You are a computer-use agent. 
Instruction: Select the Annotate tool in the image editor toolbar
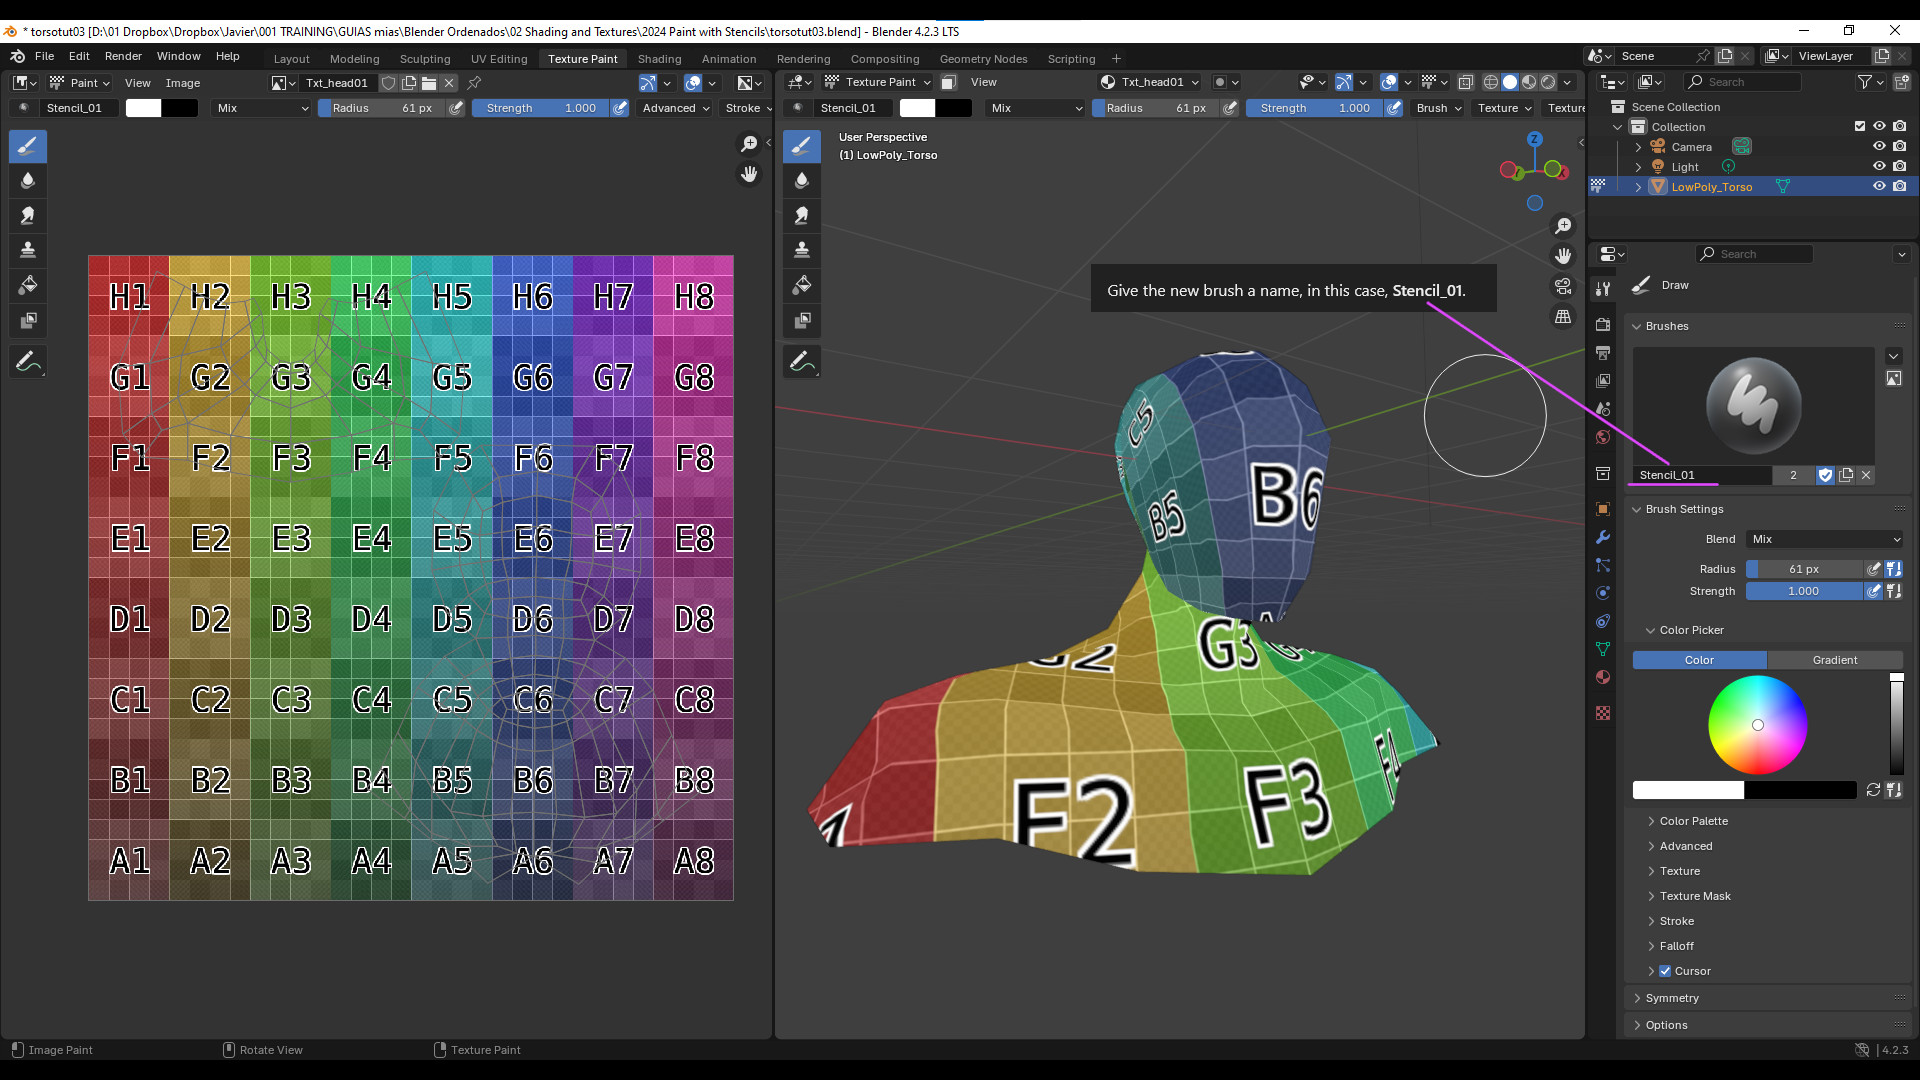tap(28, 362)
